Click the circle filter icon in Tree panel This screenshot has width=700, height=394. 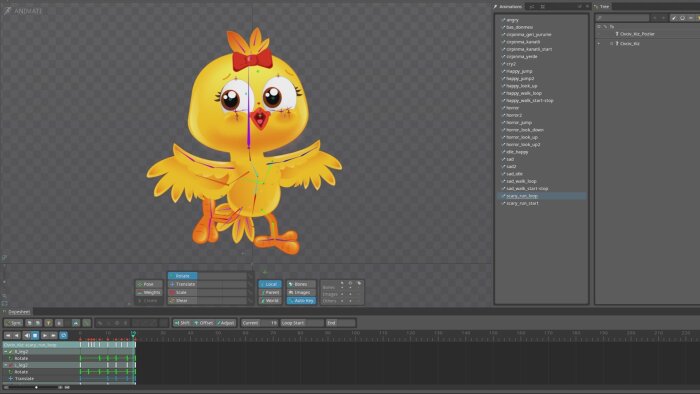(683, 18)
